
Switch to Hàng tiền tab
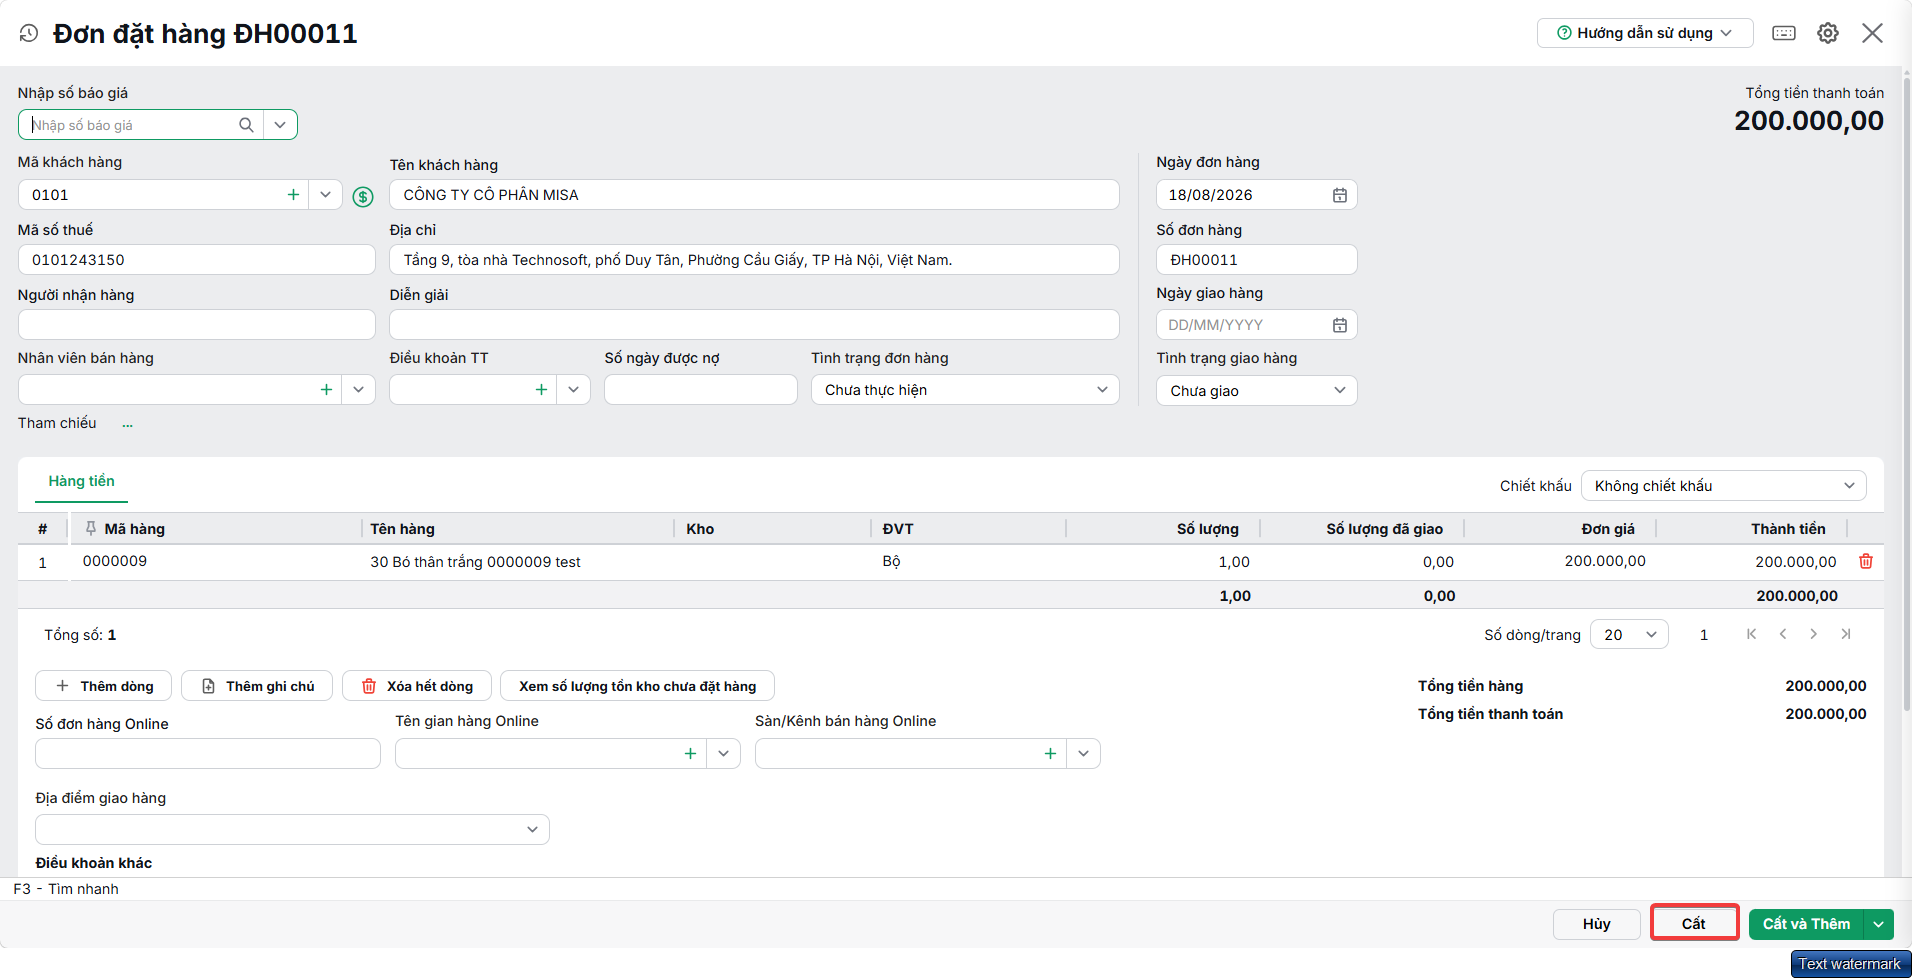[x=82, y=481]
